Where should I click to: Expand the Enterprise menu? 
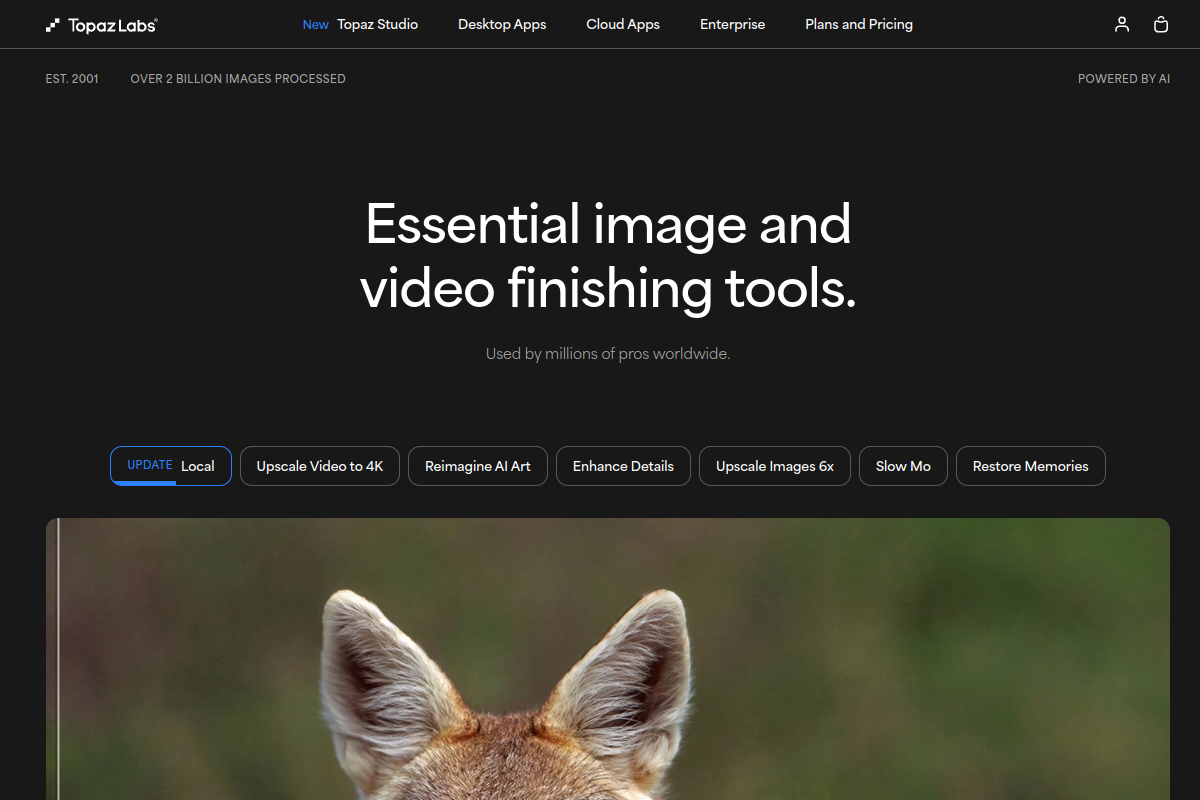click(732, 24)
